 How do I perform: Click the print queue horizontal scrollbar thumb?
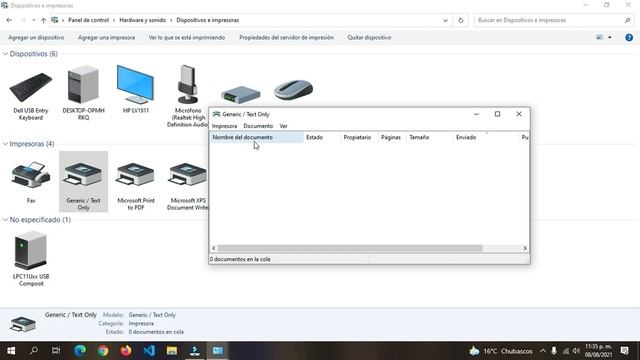(x=350, y=248)
